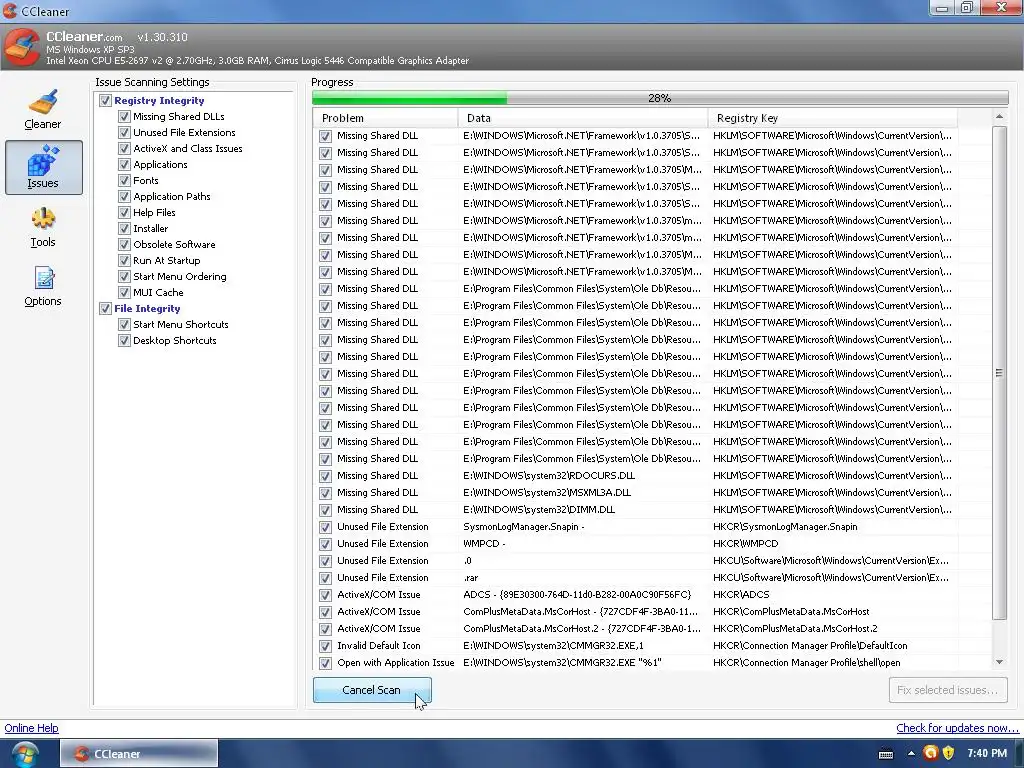The width and height of the screenshot is (1024, 768).
Task: Select the ".0" unused extension data cell
Action: (467, 560)
